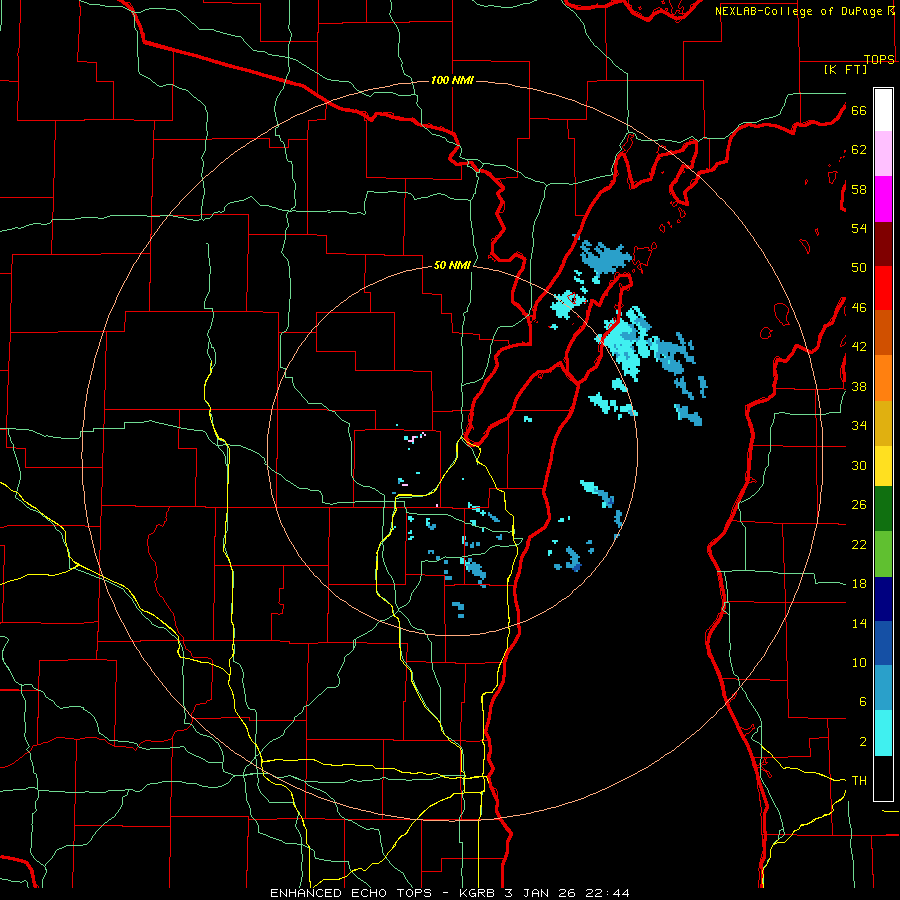
Task: Click the 18 legend value label
Action: [x=859, y=584]
